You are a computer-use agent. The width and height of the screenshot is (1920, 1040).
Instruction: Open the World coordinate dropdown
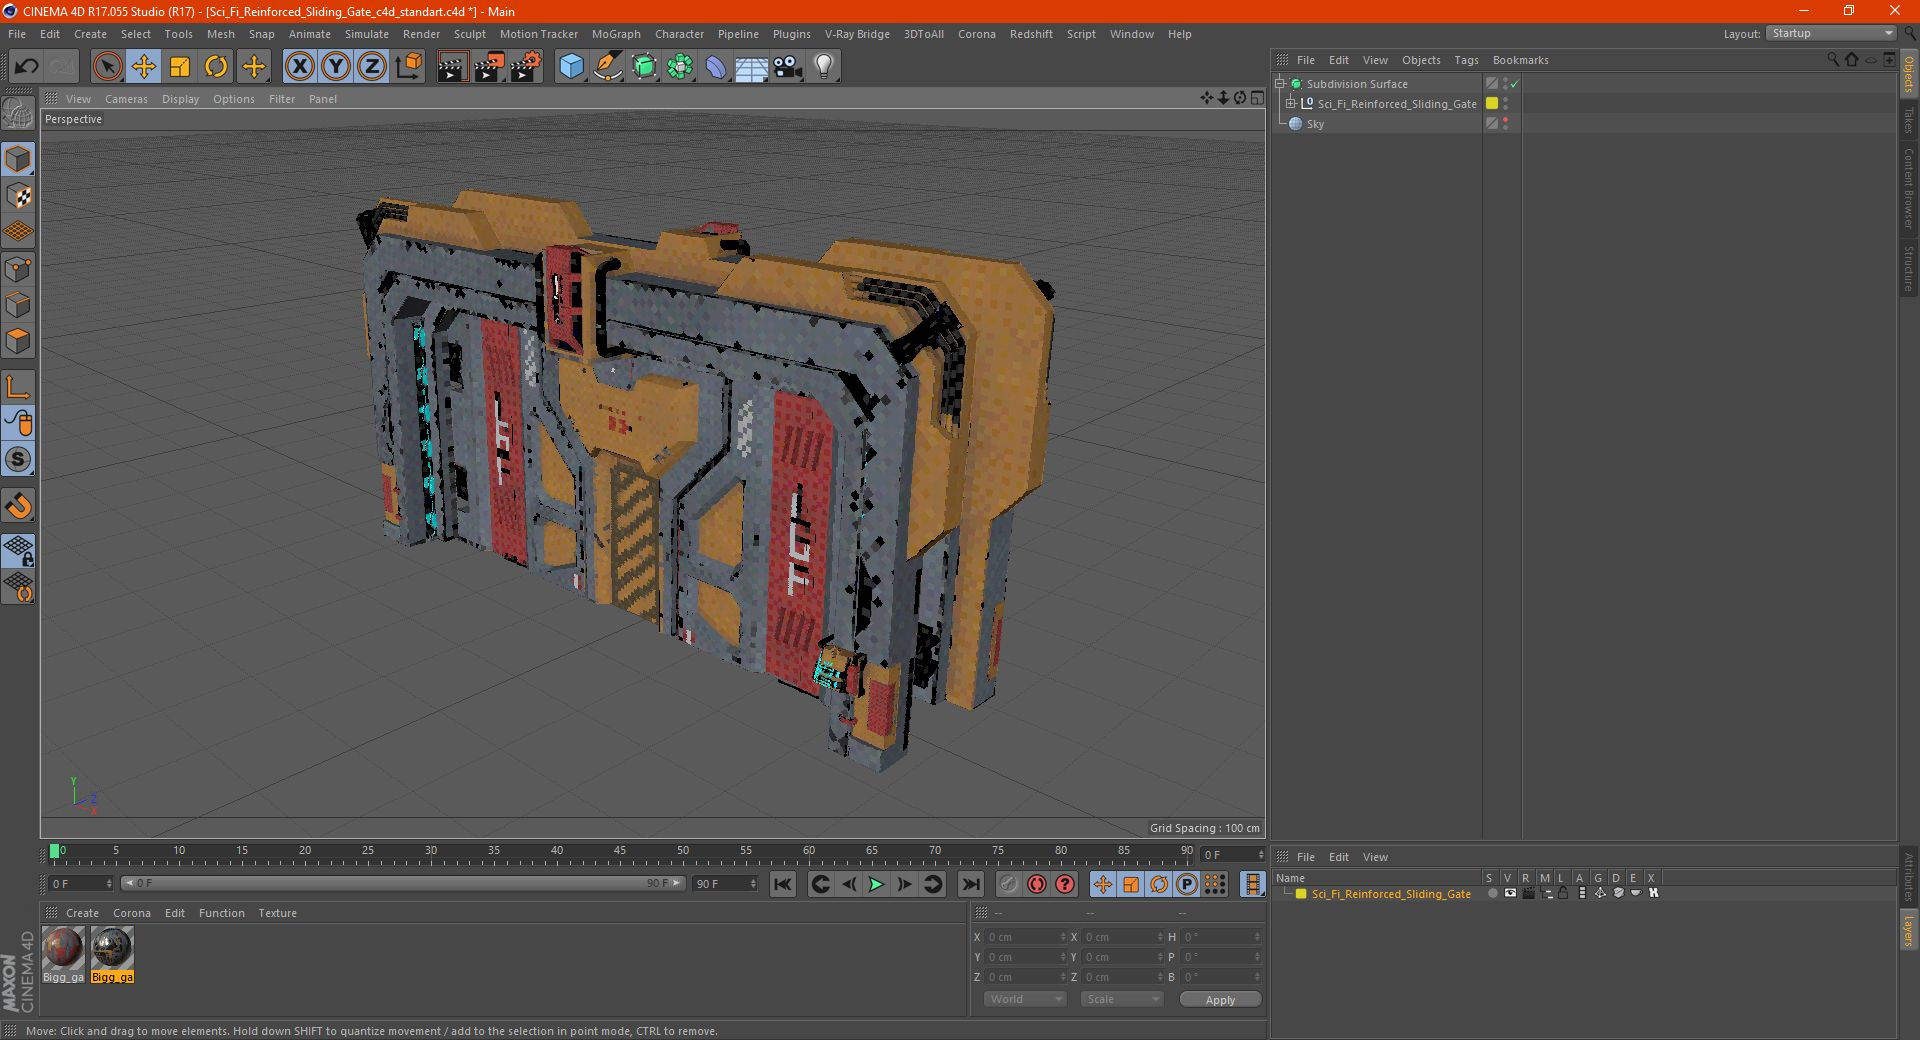coord(1024,999)
